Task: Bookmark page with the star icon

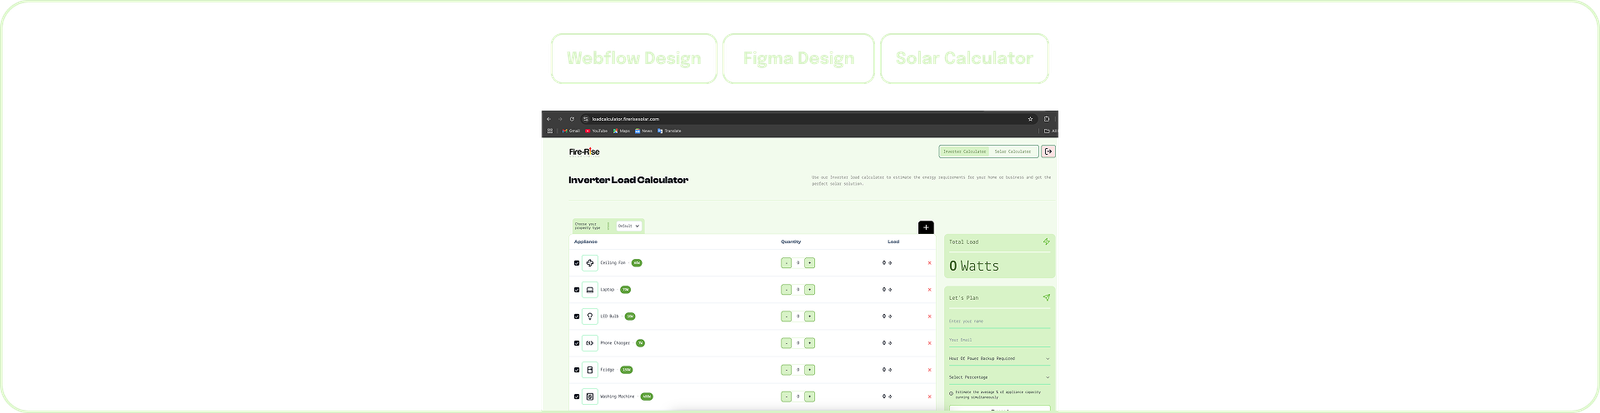Action: (1030, 119)
